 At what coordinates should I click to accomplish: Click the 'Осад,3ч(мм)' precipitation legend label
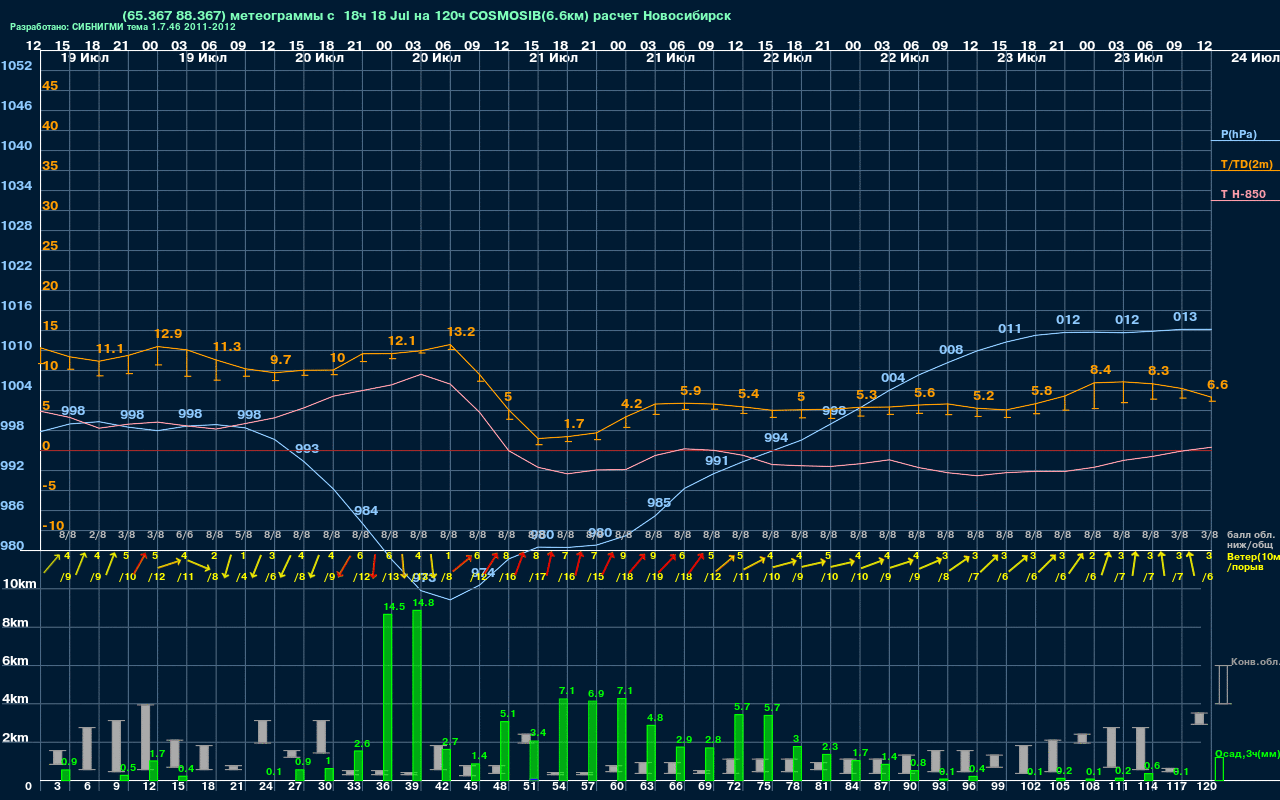[1246, 753]
